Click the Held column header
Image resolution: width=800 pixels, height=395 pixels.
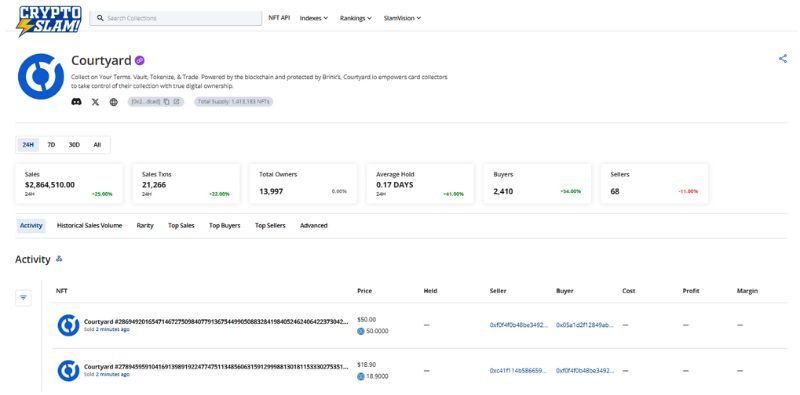pyautogui.click(x=430, y=291)
